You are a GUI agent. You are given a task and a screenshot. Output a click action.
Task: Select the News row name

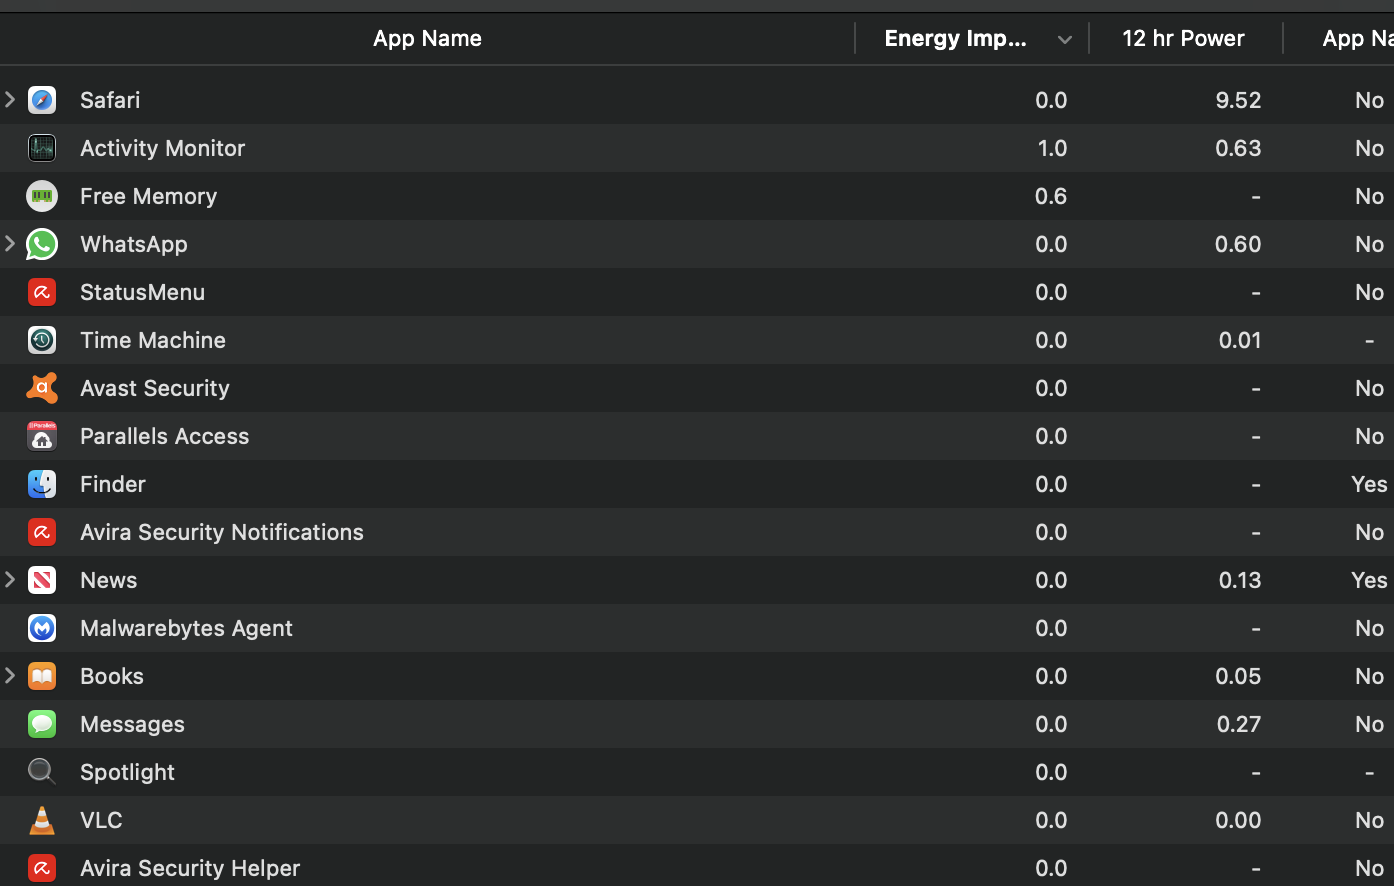[109, 580]
